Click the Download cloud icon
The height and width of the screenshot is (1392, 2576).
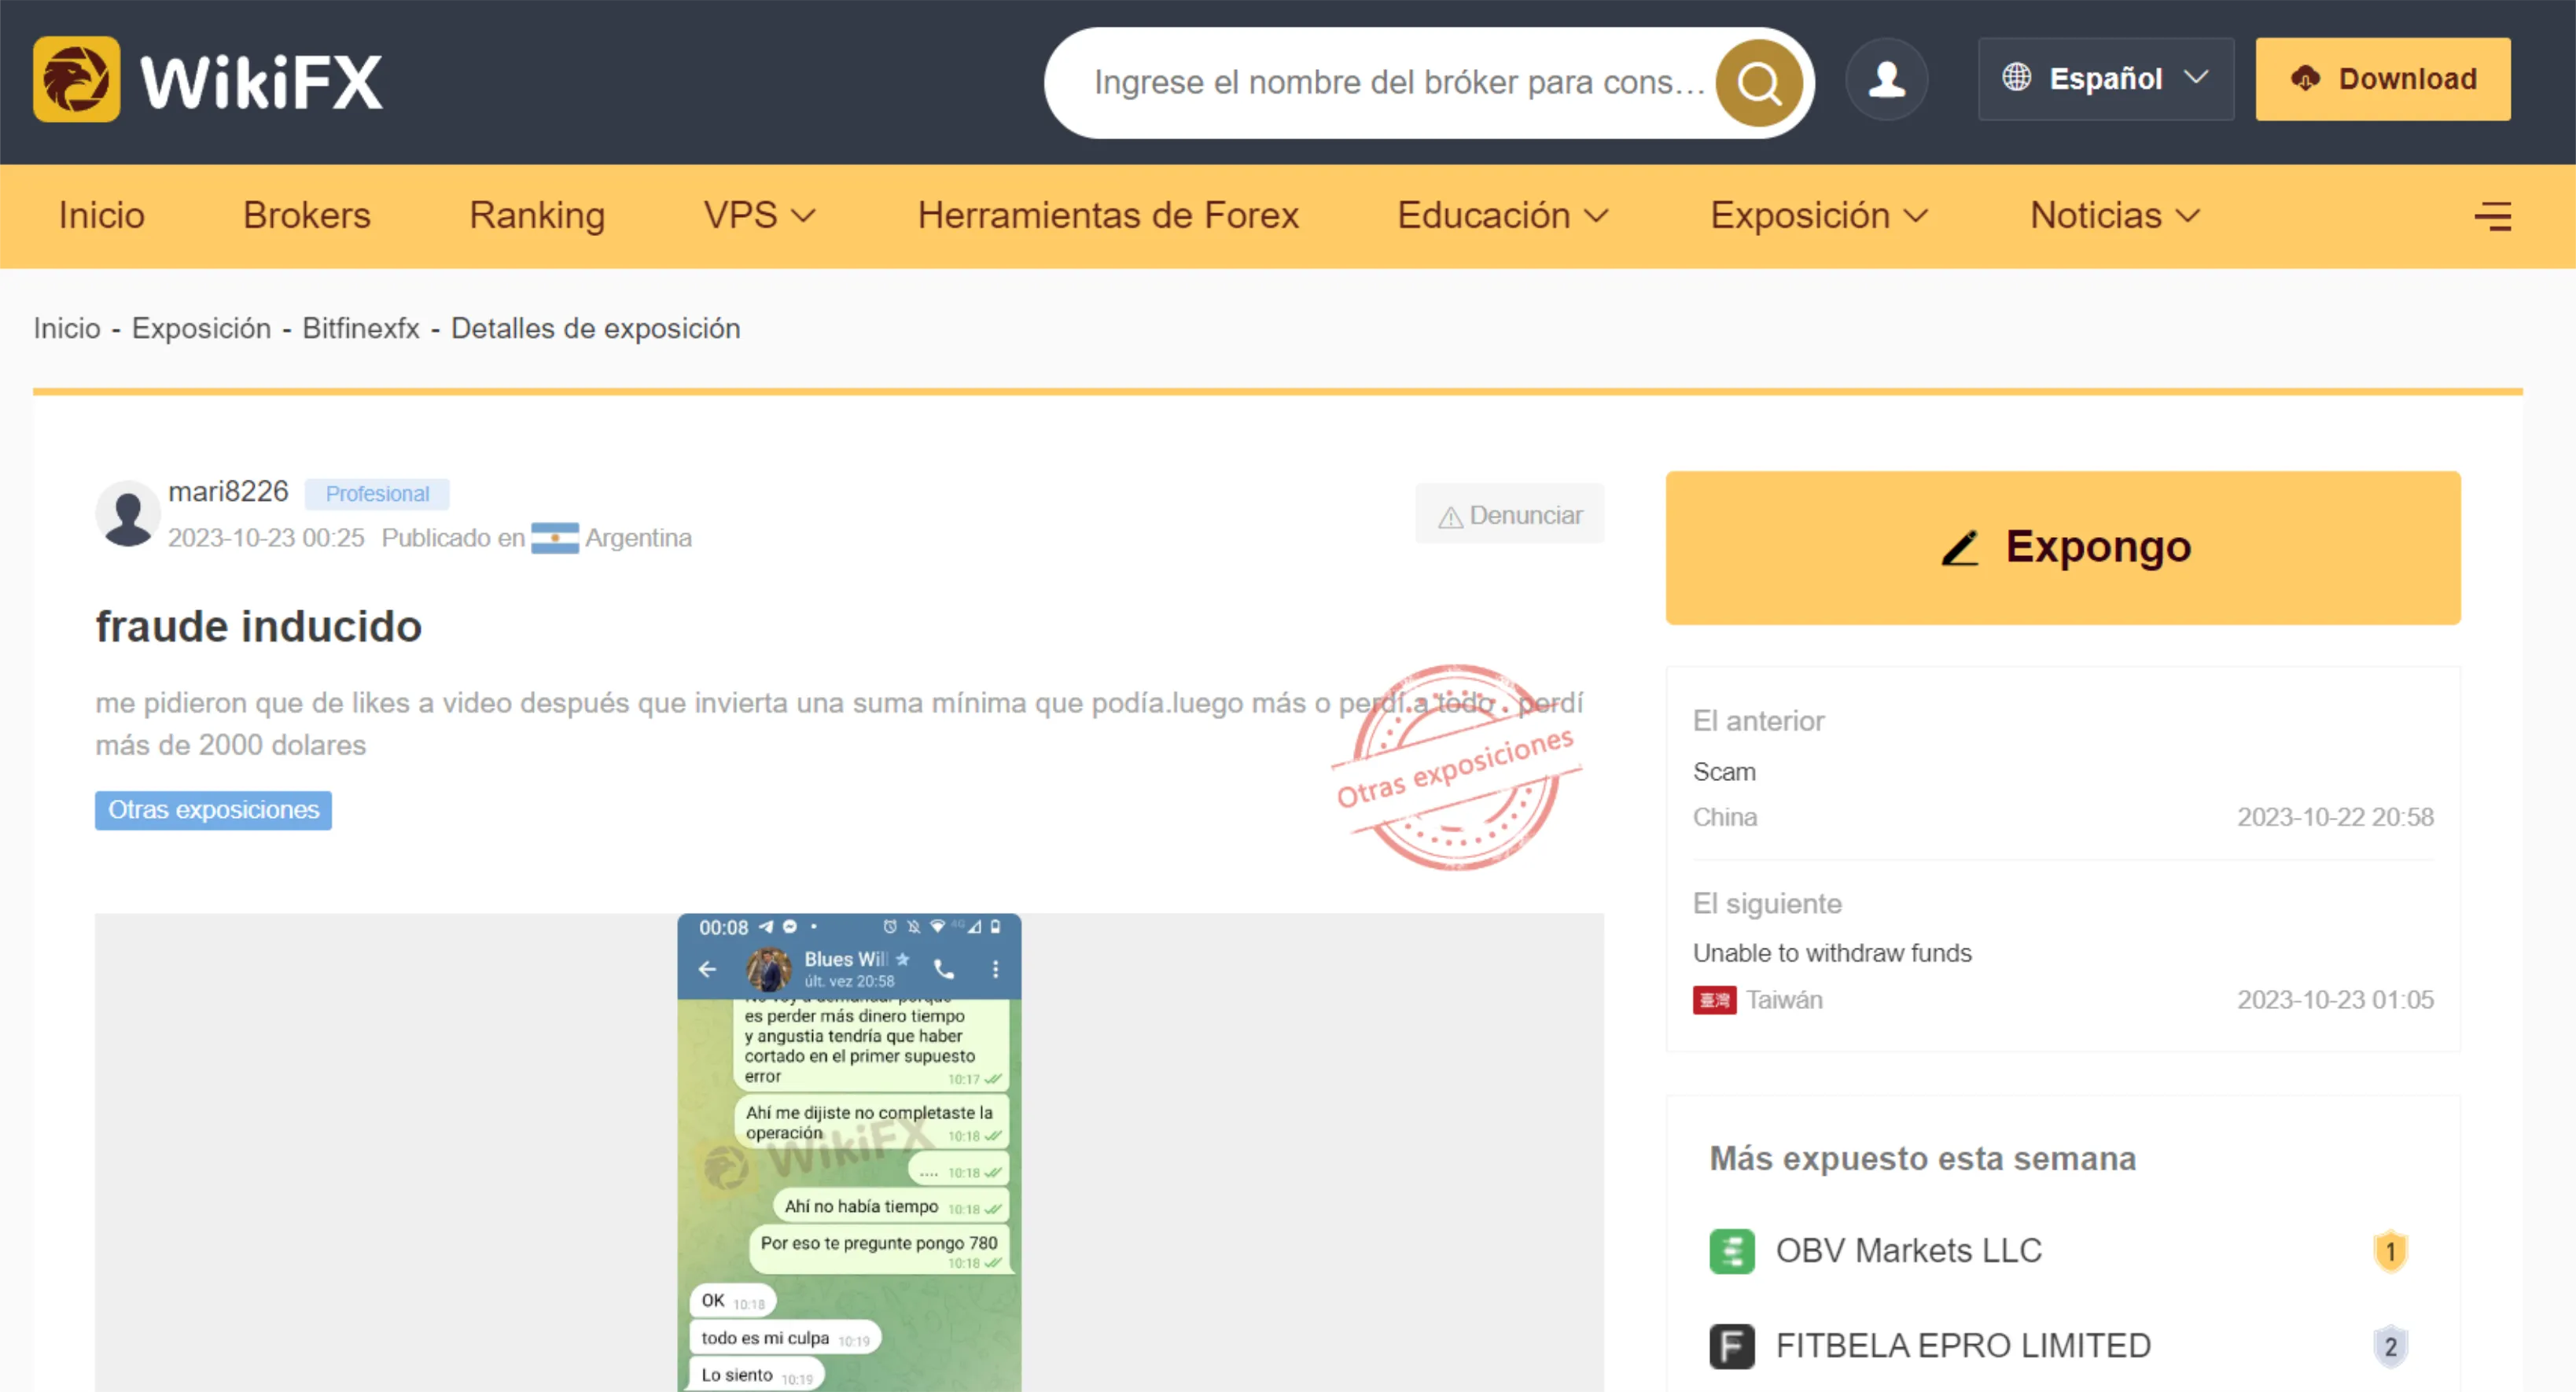(2305, 79)
